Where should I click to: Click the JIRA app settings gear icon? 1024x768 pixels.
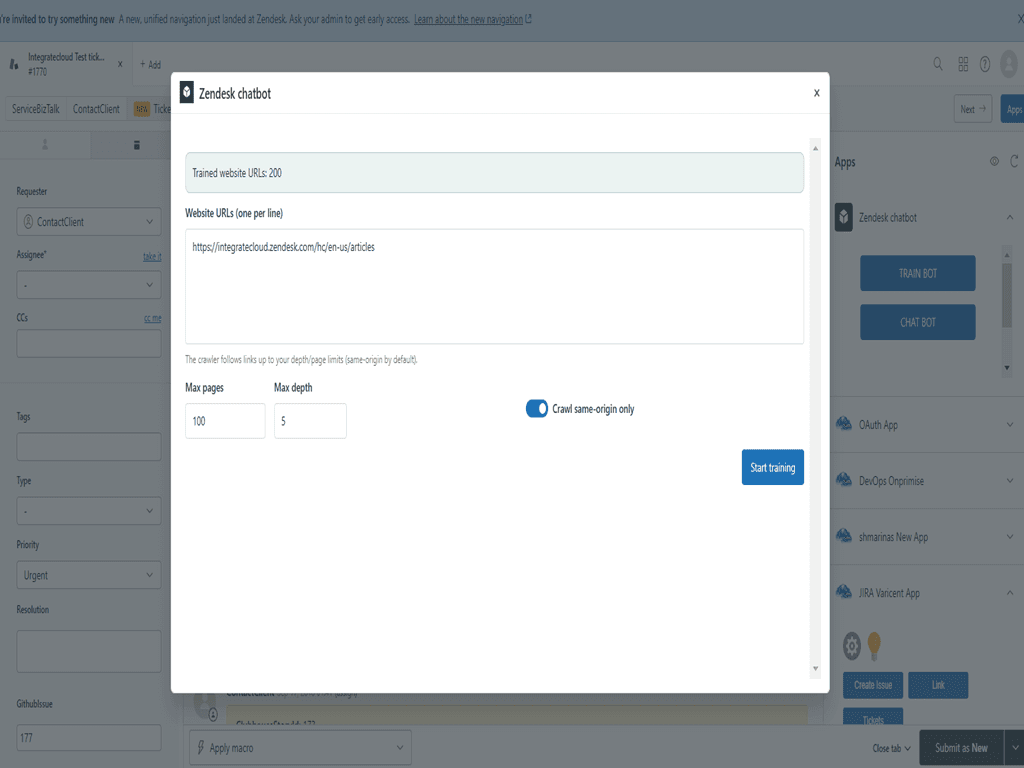coord(852,646)
